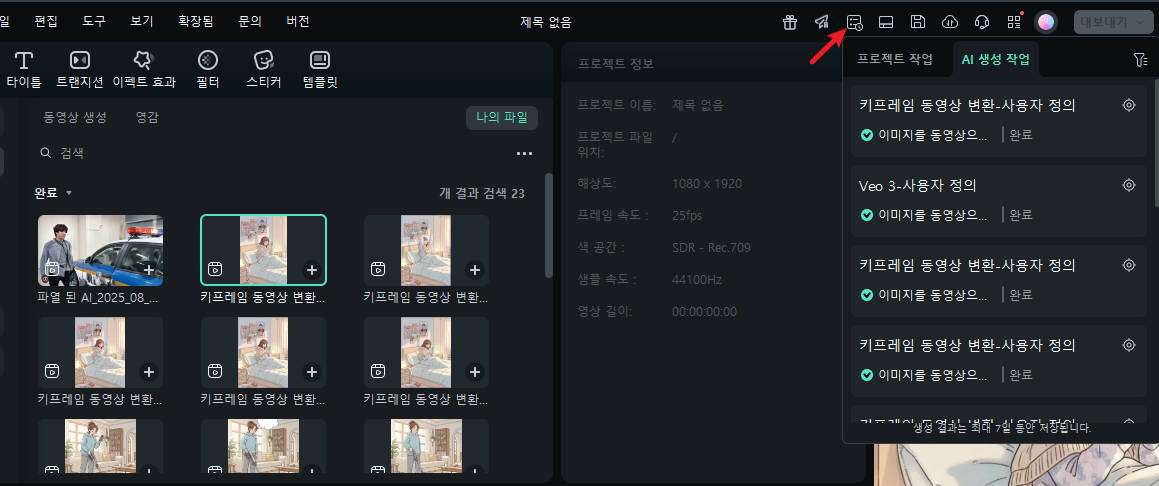Open the 이펙트 효과 (Effects) tool
The width and height of the screenshot is (1159, 486).
click(x=143, y=70)
